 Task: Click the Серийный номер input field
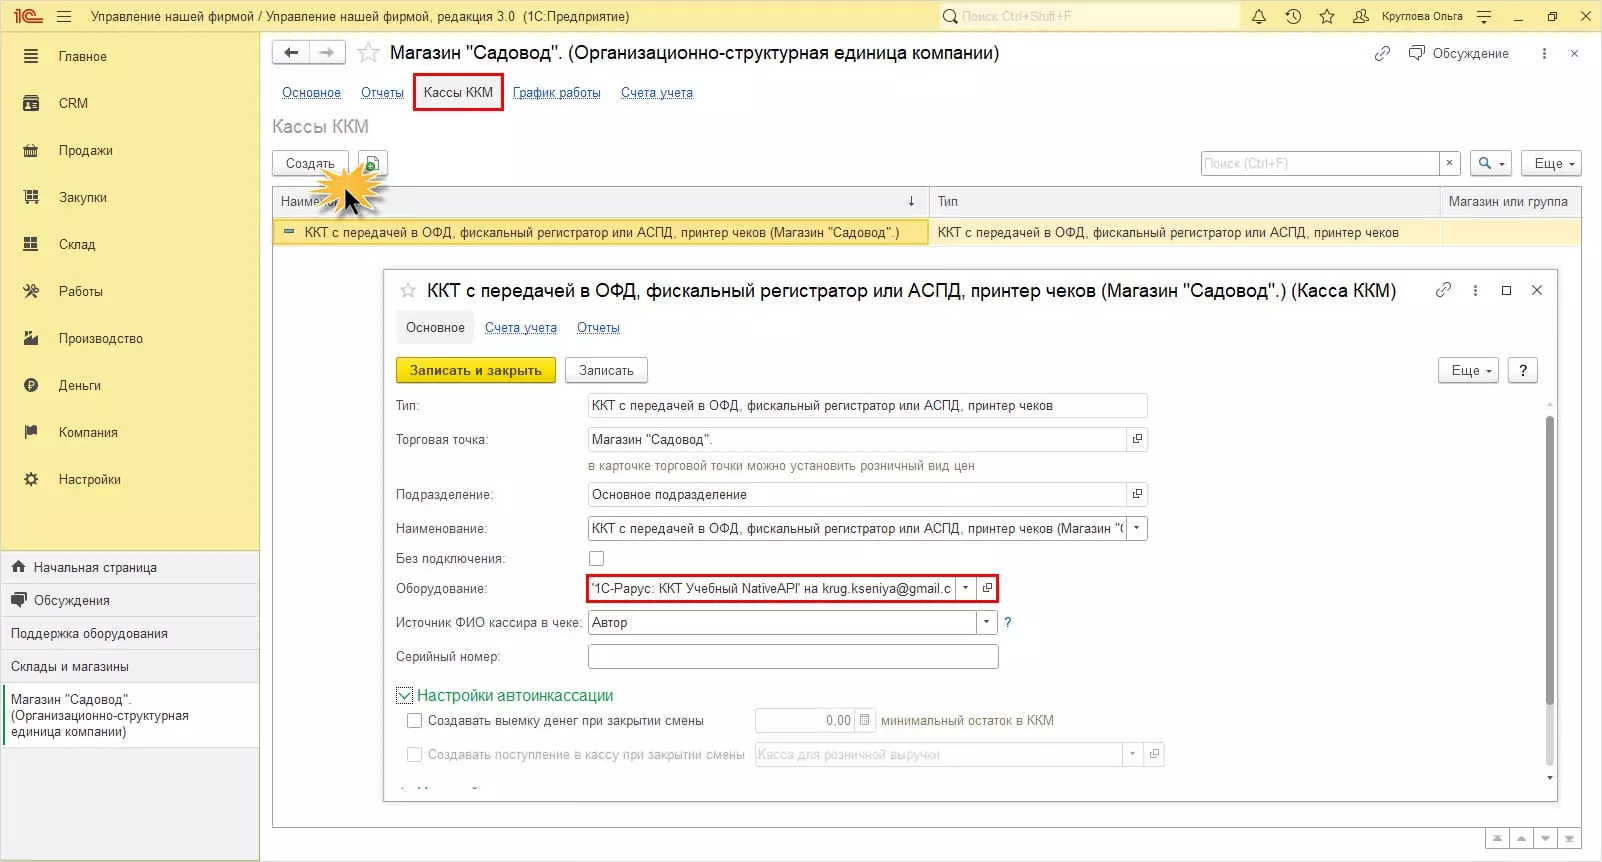click(793, 657)
